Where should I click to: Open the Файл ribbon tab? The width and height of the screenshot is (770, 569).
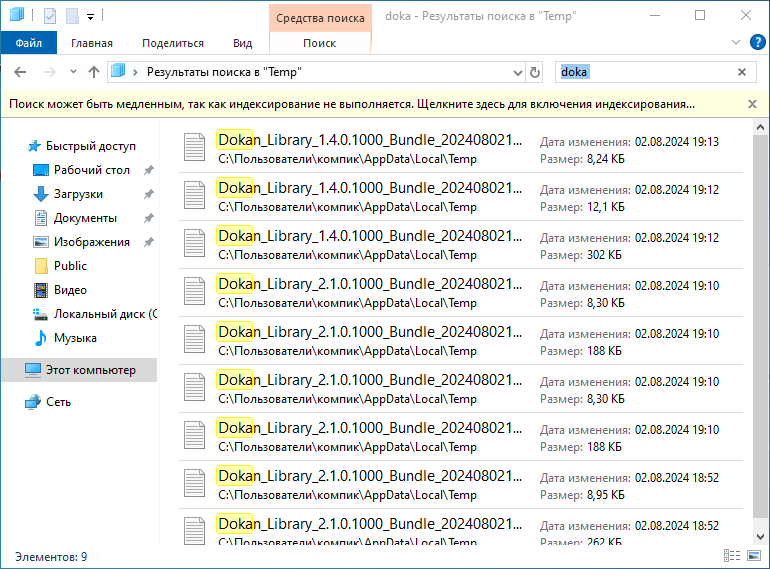[28, 43]
